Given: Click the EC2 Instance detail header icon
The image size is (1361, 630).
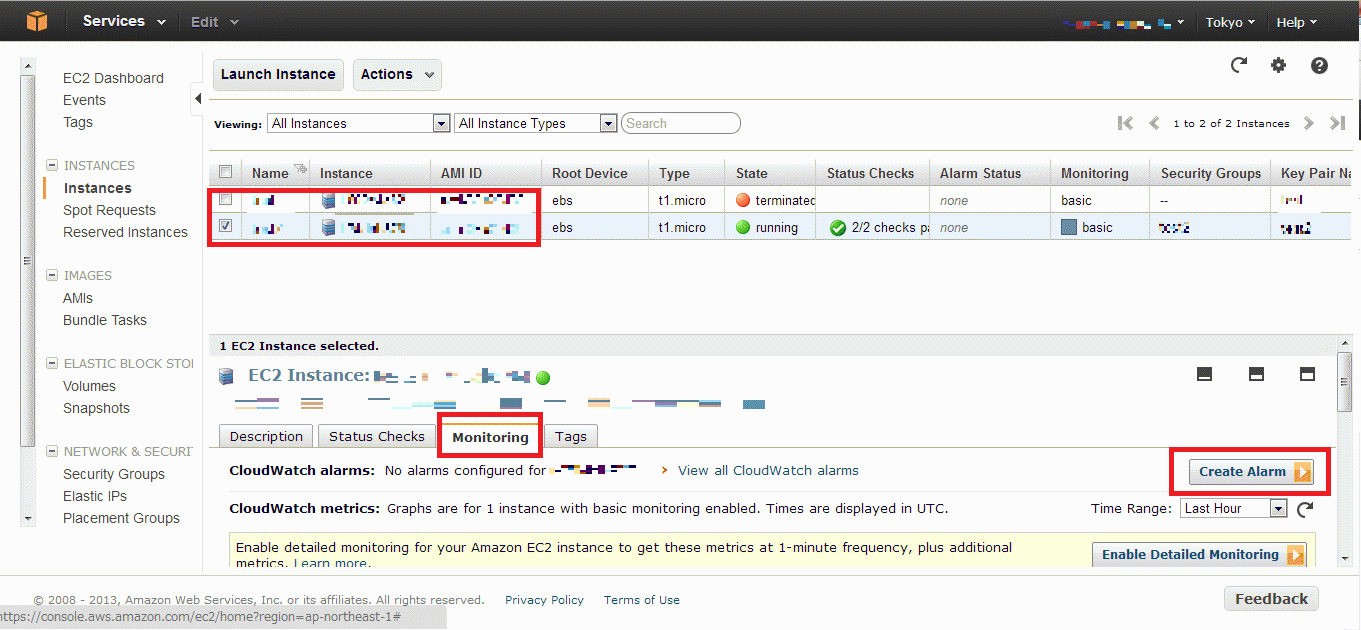Looking at the screenshot, I should (x=226, y=376).
